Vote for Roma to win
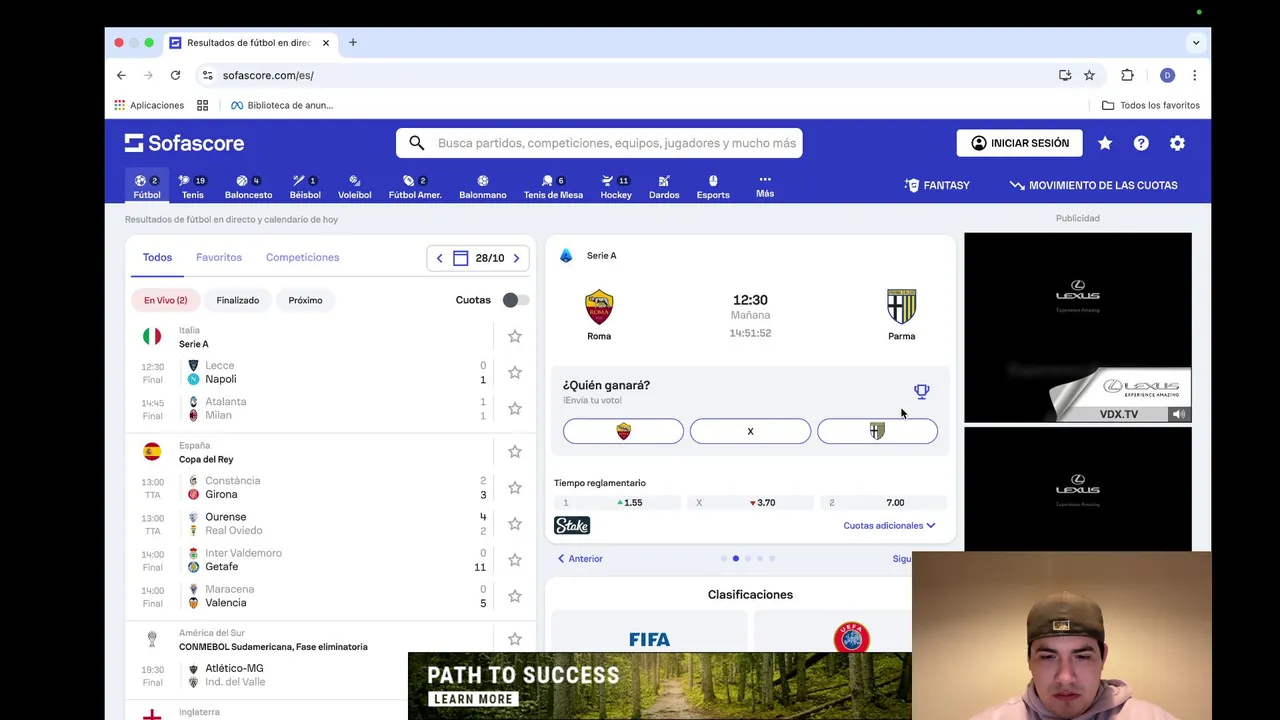1280x720 pixels. pos(623,431)
